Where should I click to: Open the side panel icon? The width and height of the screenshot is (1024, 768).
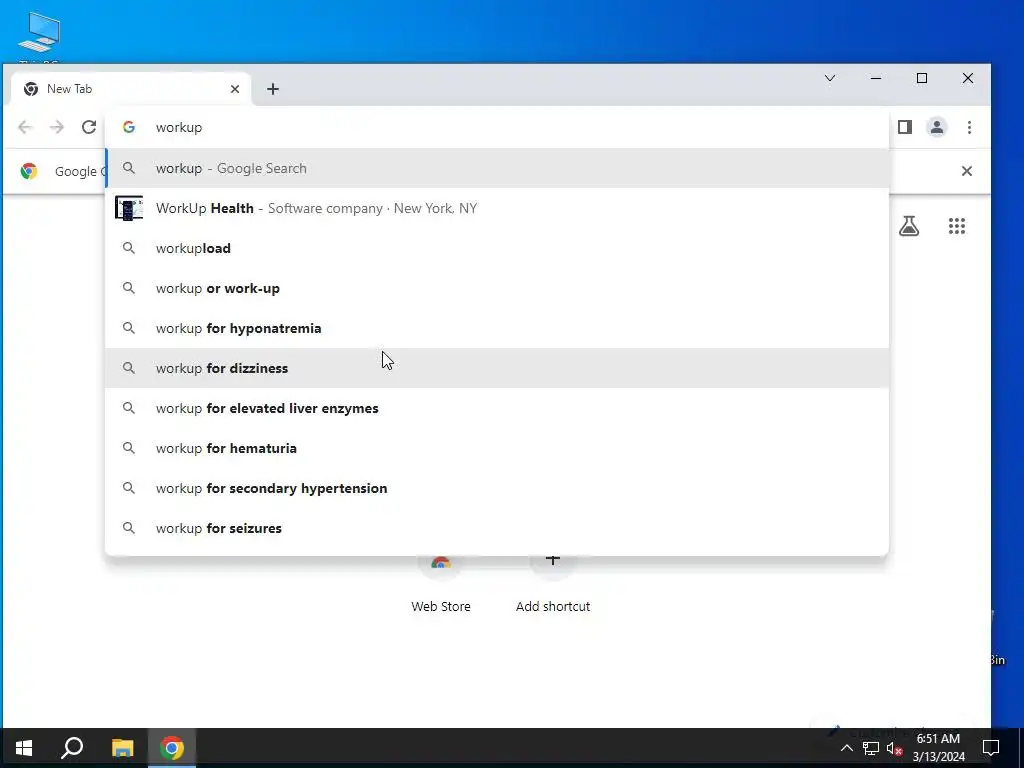click(904, 127)
